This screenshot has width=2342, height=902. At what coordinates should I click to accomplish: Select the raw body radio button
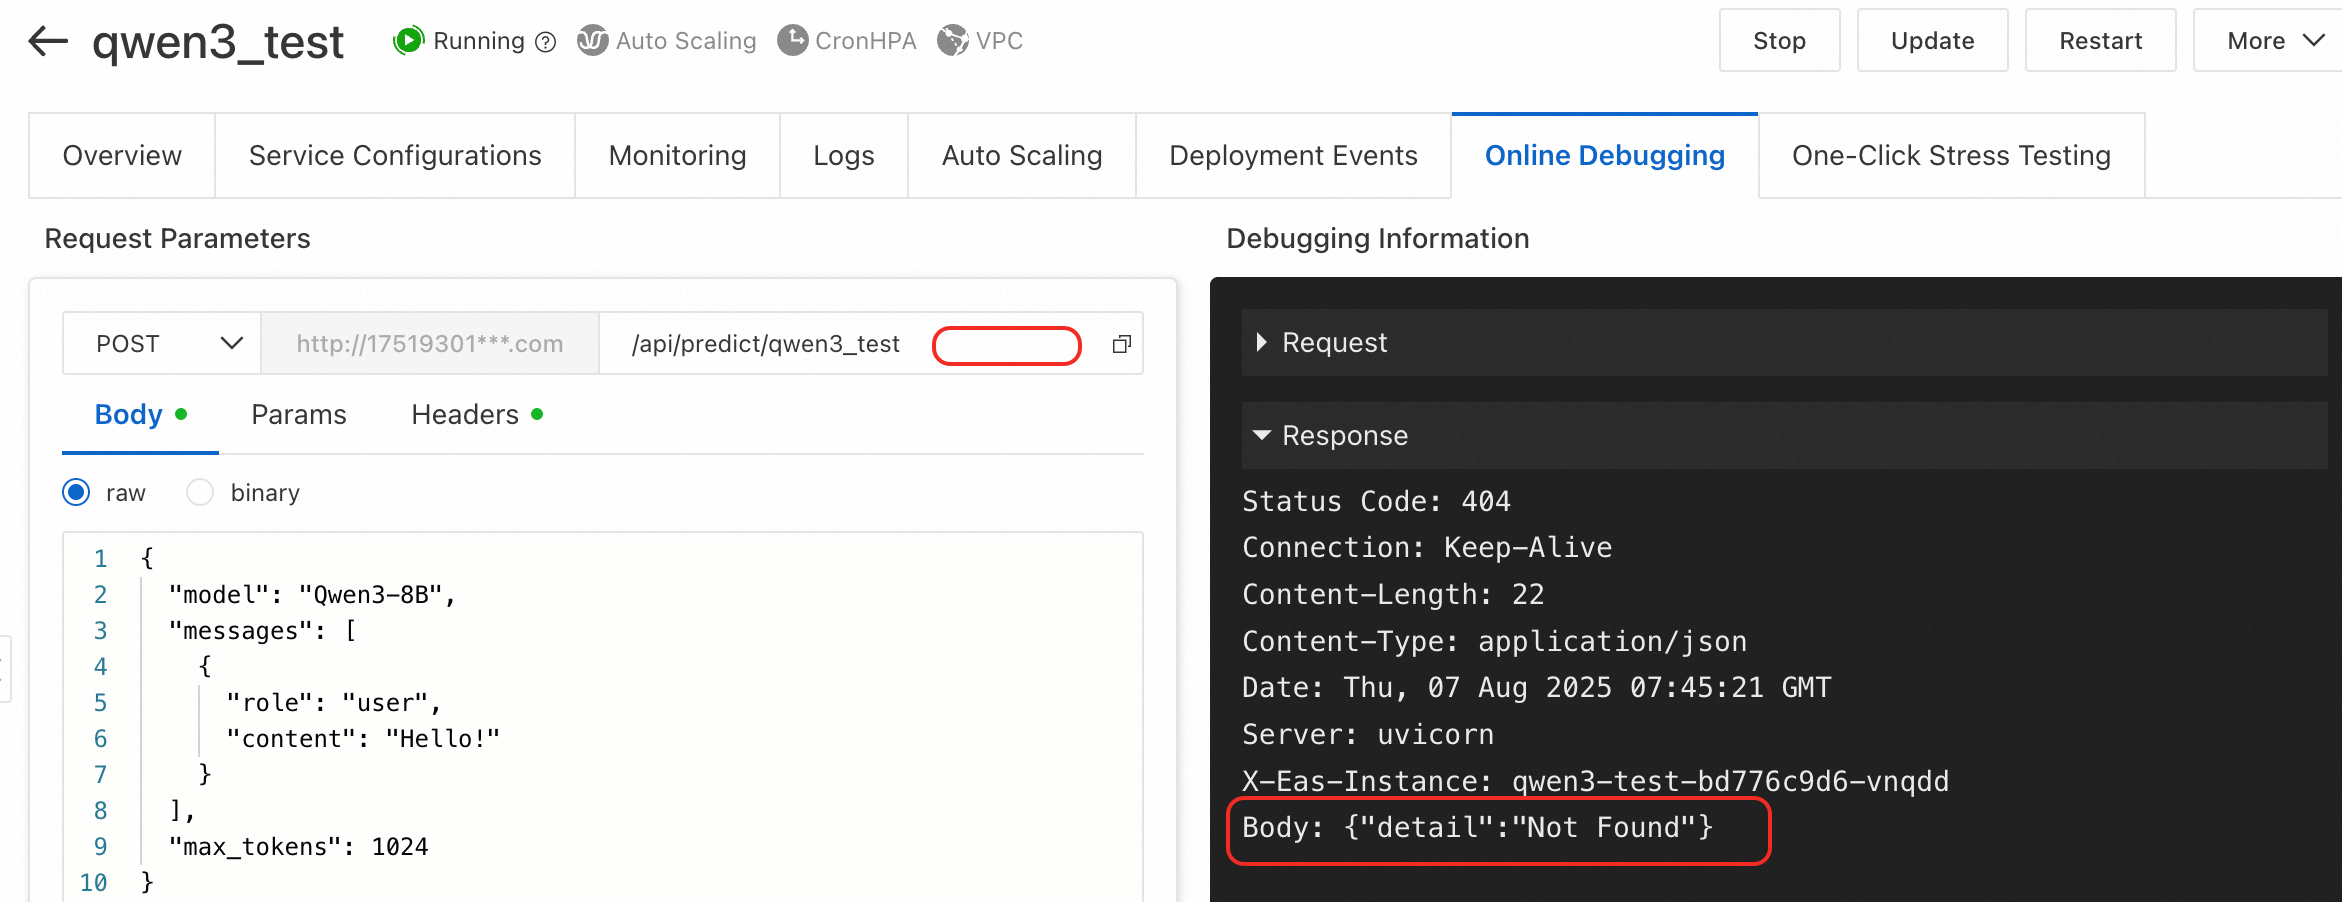tap(76, 492)
